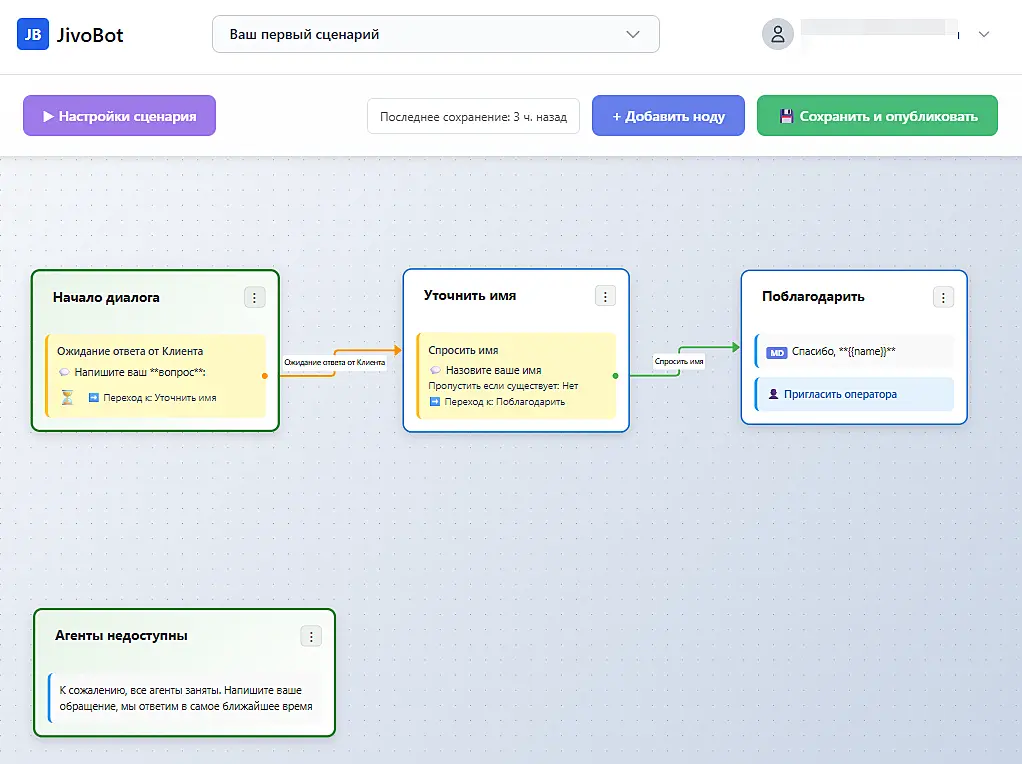Open three-dot menu on Поблагодарить node
1022x764 pixels.
click(x=943, y=298)
